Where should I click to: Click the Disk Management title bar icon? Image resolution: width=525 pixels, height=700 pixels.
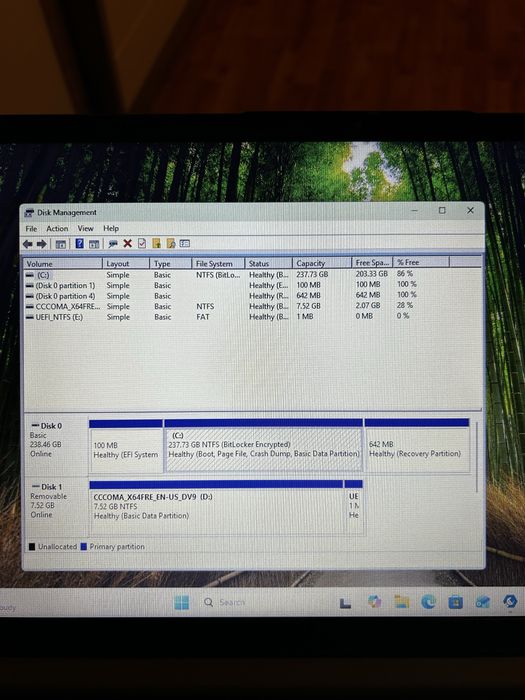tap(29, 213)
